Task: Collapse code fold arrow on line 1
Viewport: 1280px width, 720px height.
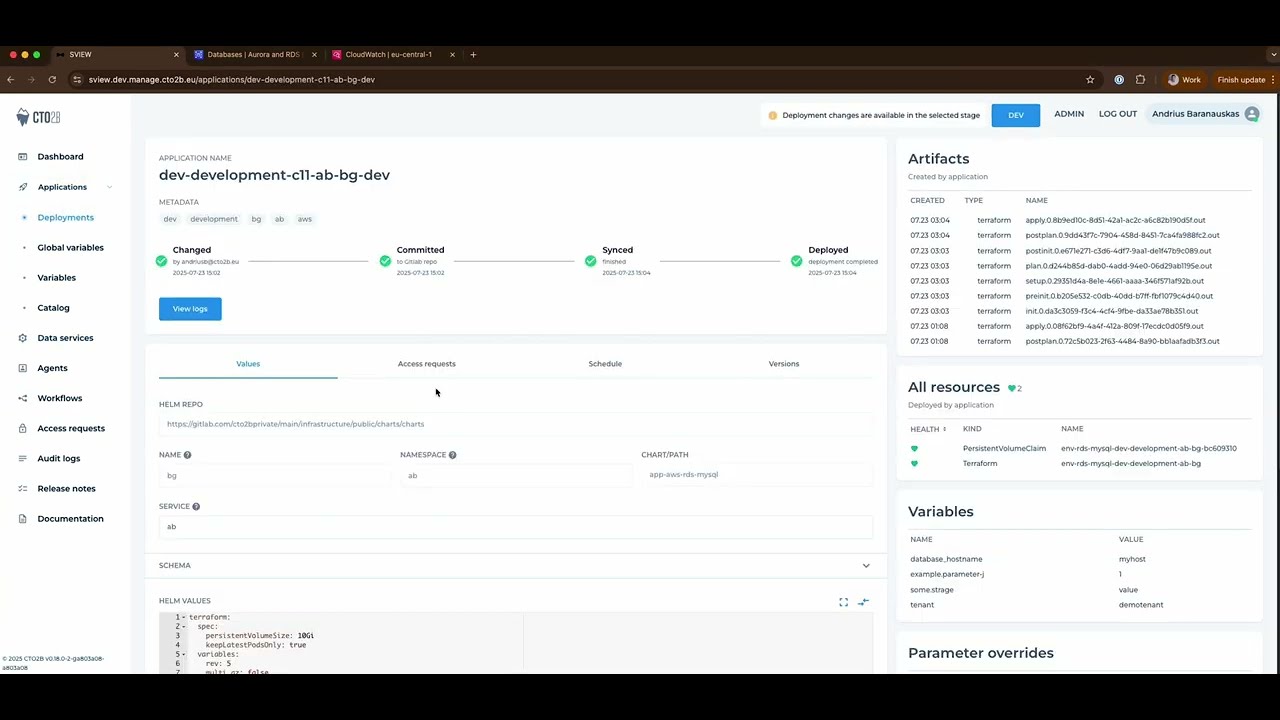Action: [184, 618]
